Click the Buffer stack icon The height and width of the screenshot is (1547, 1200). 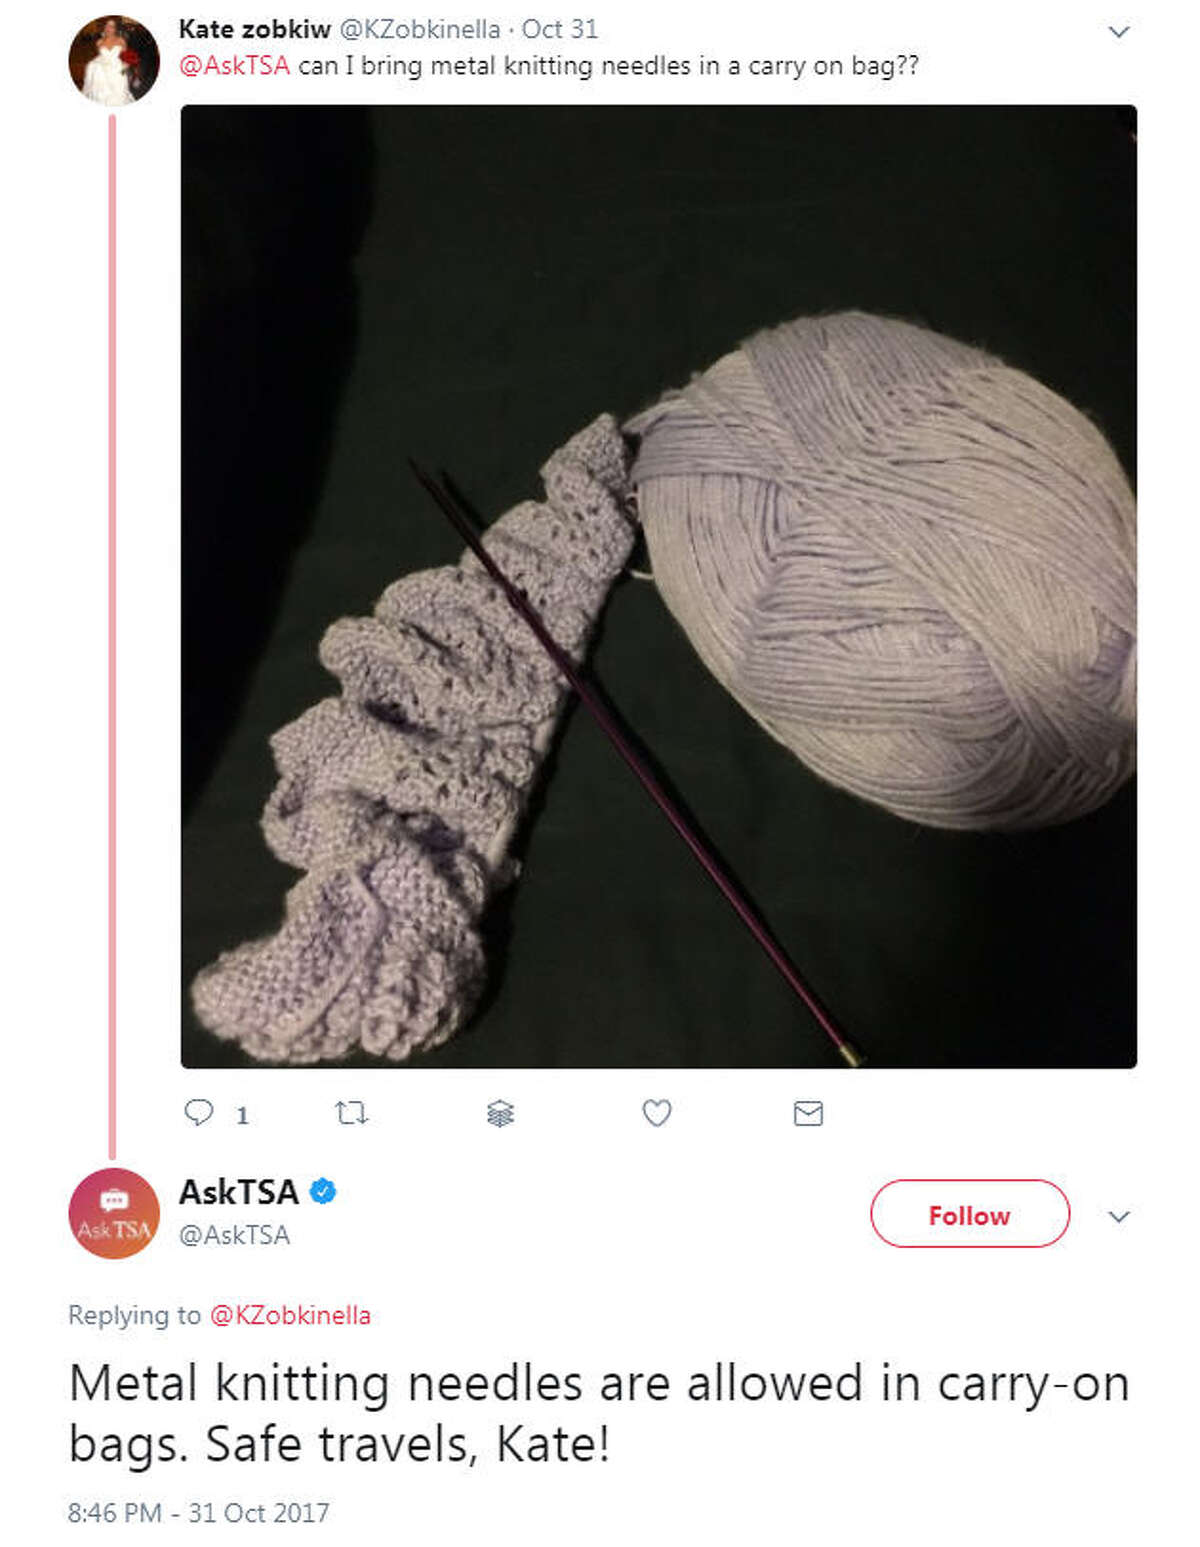pyautogui.click(x=500, y=1113)
